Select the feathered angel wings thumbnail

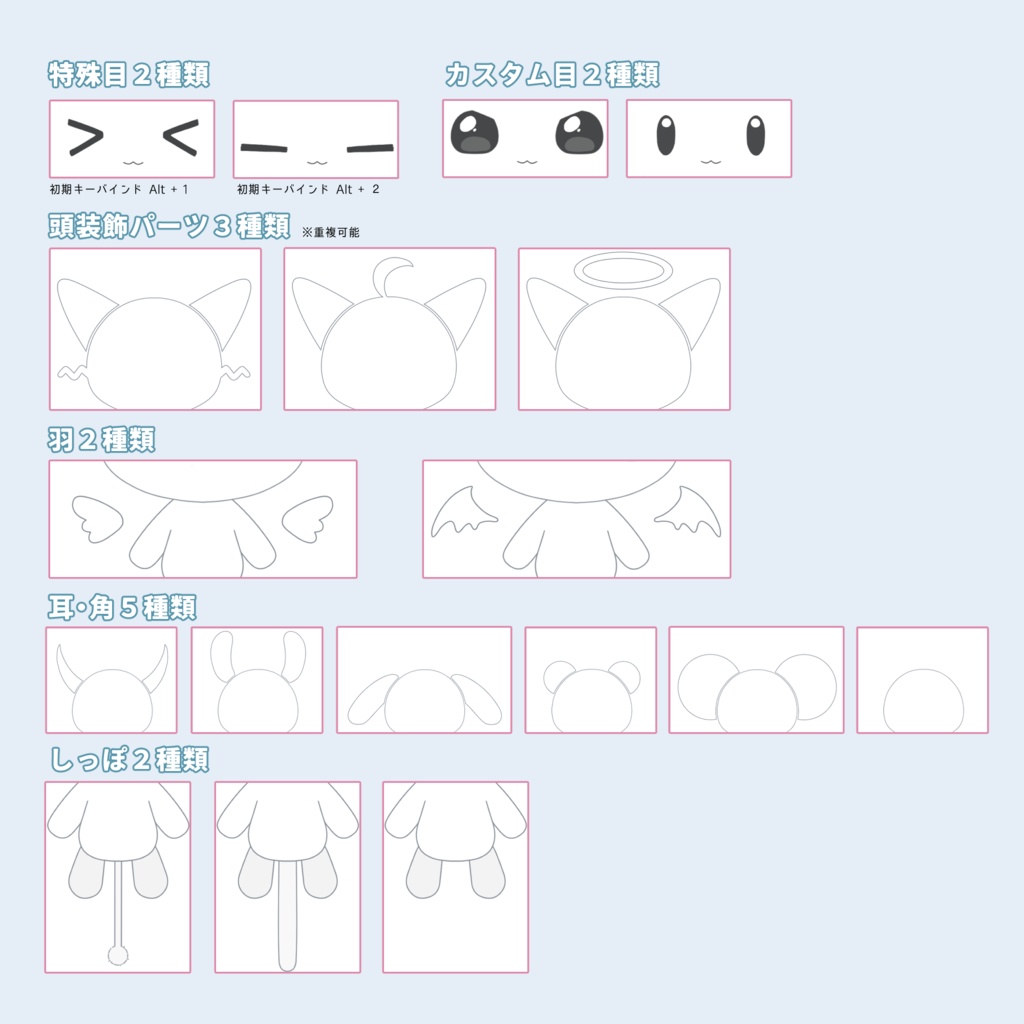pyautogui.click(x=203, y=519)
